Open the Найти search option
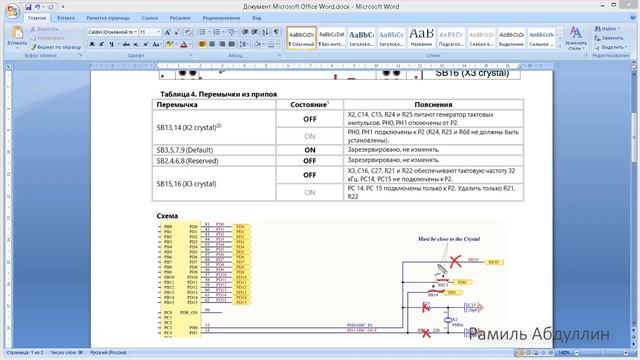The image size is (640, 360). pos(607,29)
